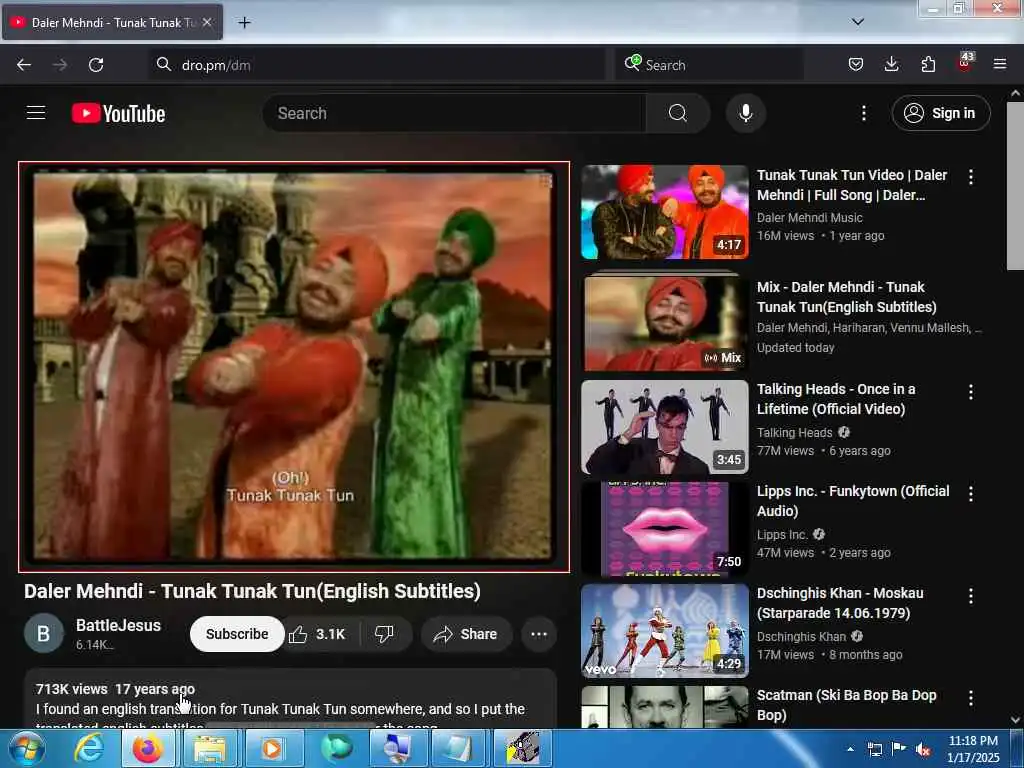The width and height of the screenshot is (1024, 768).
Task: Open options menu for Funkytown video
Action: [x=970, y=493]
